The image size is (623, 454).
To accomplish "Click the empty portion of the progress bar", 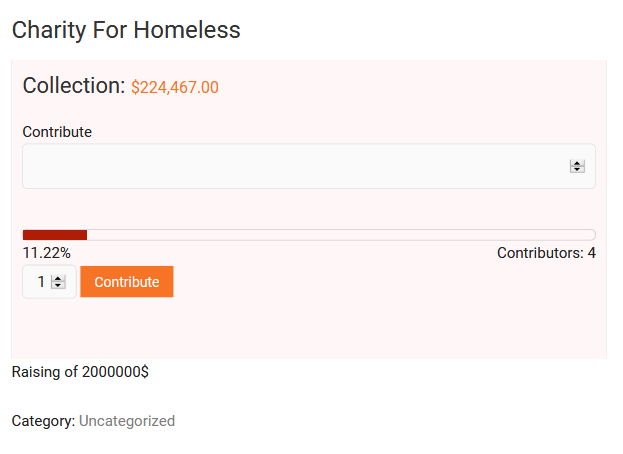I will 340,235.
